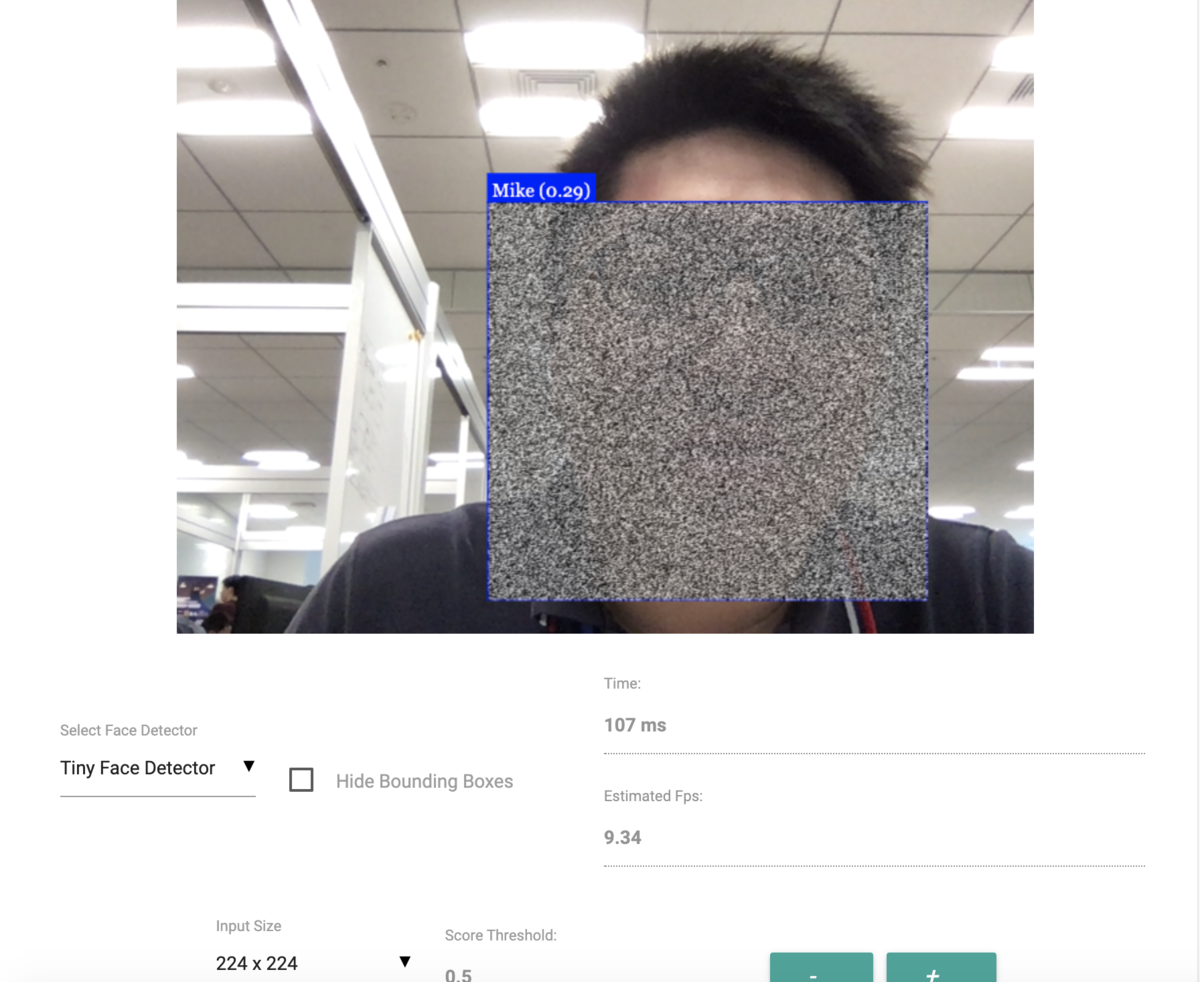Increase threshold with the plus button
Viewport: 1200px width, 982px height.
pos(941,968)
